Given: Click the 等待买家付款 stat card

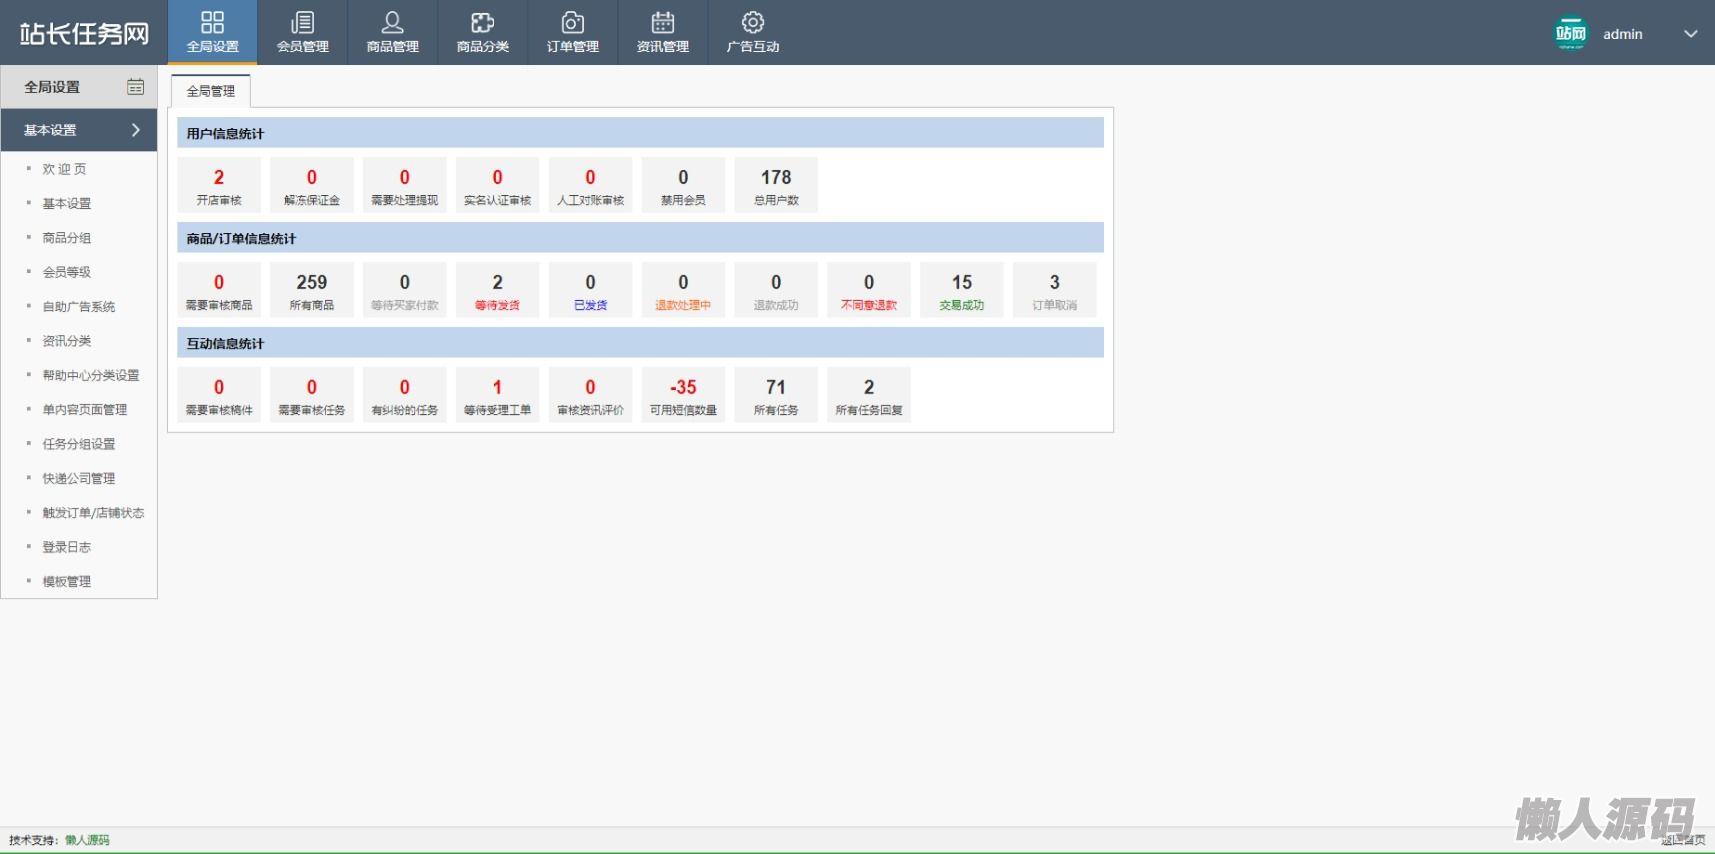Looking at the screenshot, I should click(x=405, y=290).
